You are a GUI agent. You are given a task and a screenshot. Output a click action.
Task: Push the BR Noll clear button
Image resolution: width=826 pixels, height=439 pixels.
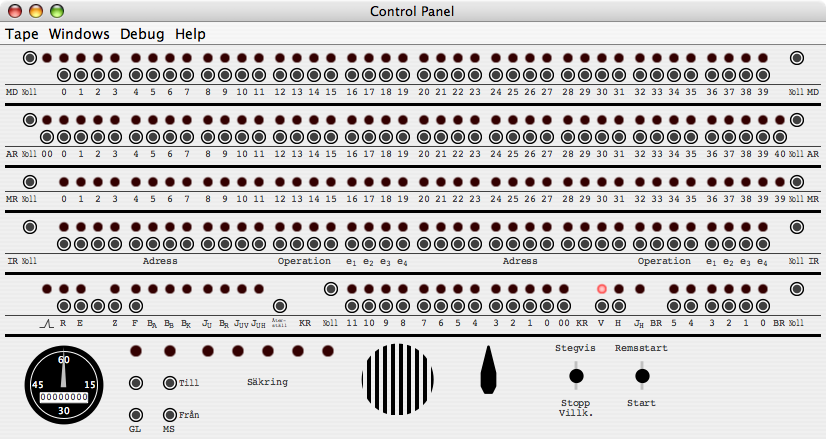[797, 289]
